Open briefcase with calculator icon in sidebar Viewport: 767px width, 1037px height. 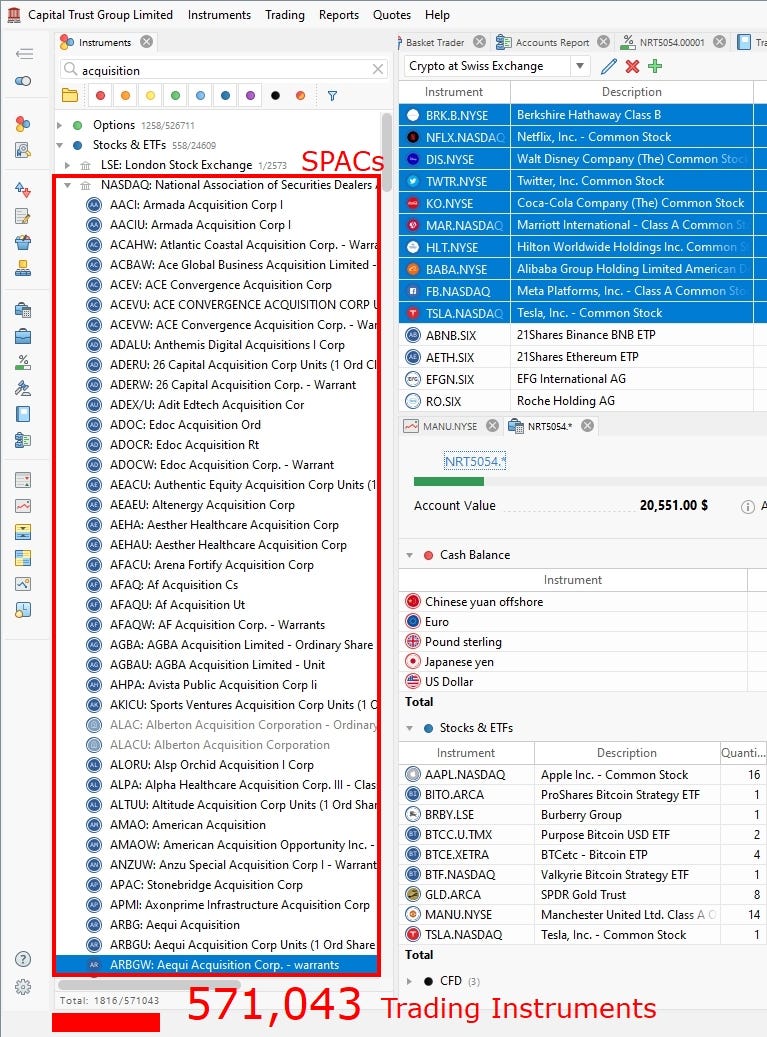(23, 310)
